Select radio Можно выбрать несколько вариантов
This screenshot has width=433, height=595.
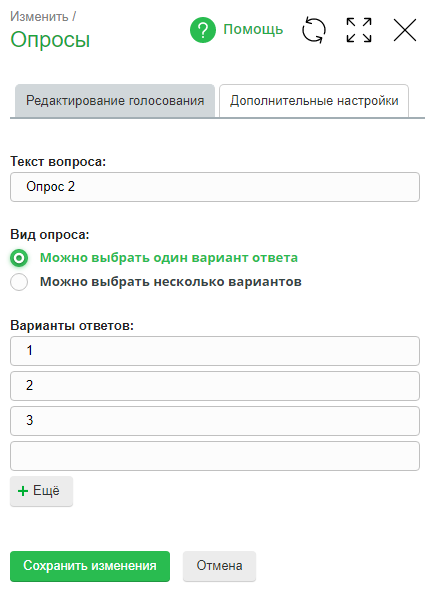coord(19,282)
